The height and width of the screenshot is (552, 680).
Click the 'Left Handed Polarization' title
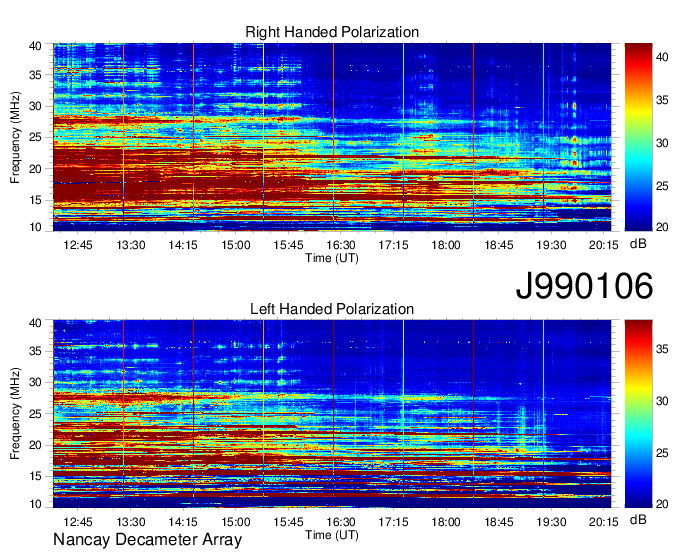332,309
